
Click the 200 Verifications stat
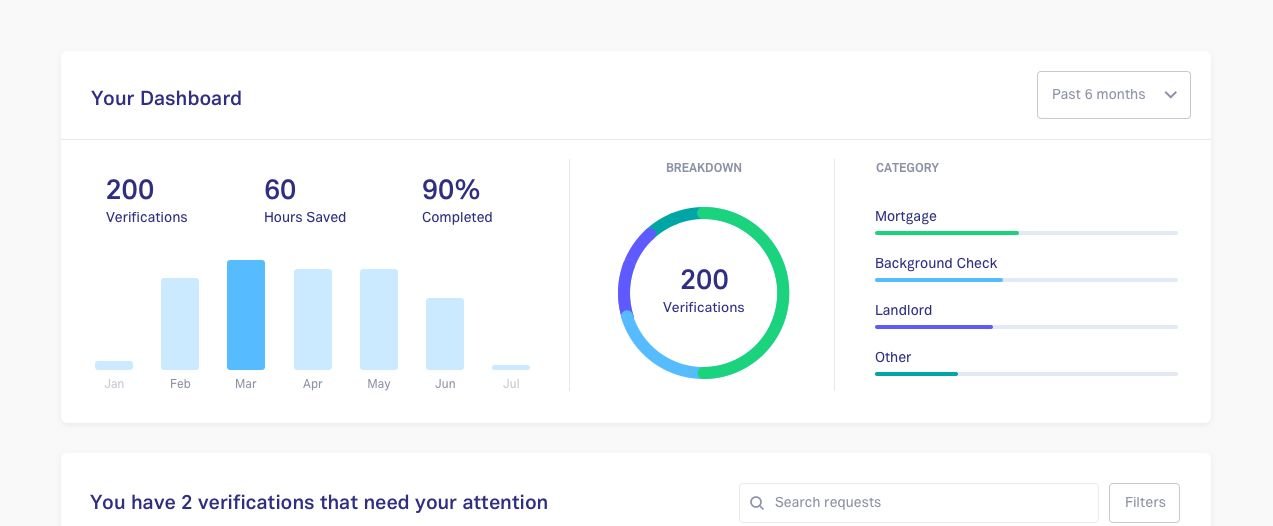coord(146,200)
